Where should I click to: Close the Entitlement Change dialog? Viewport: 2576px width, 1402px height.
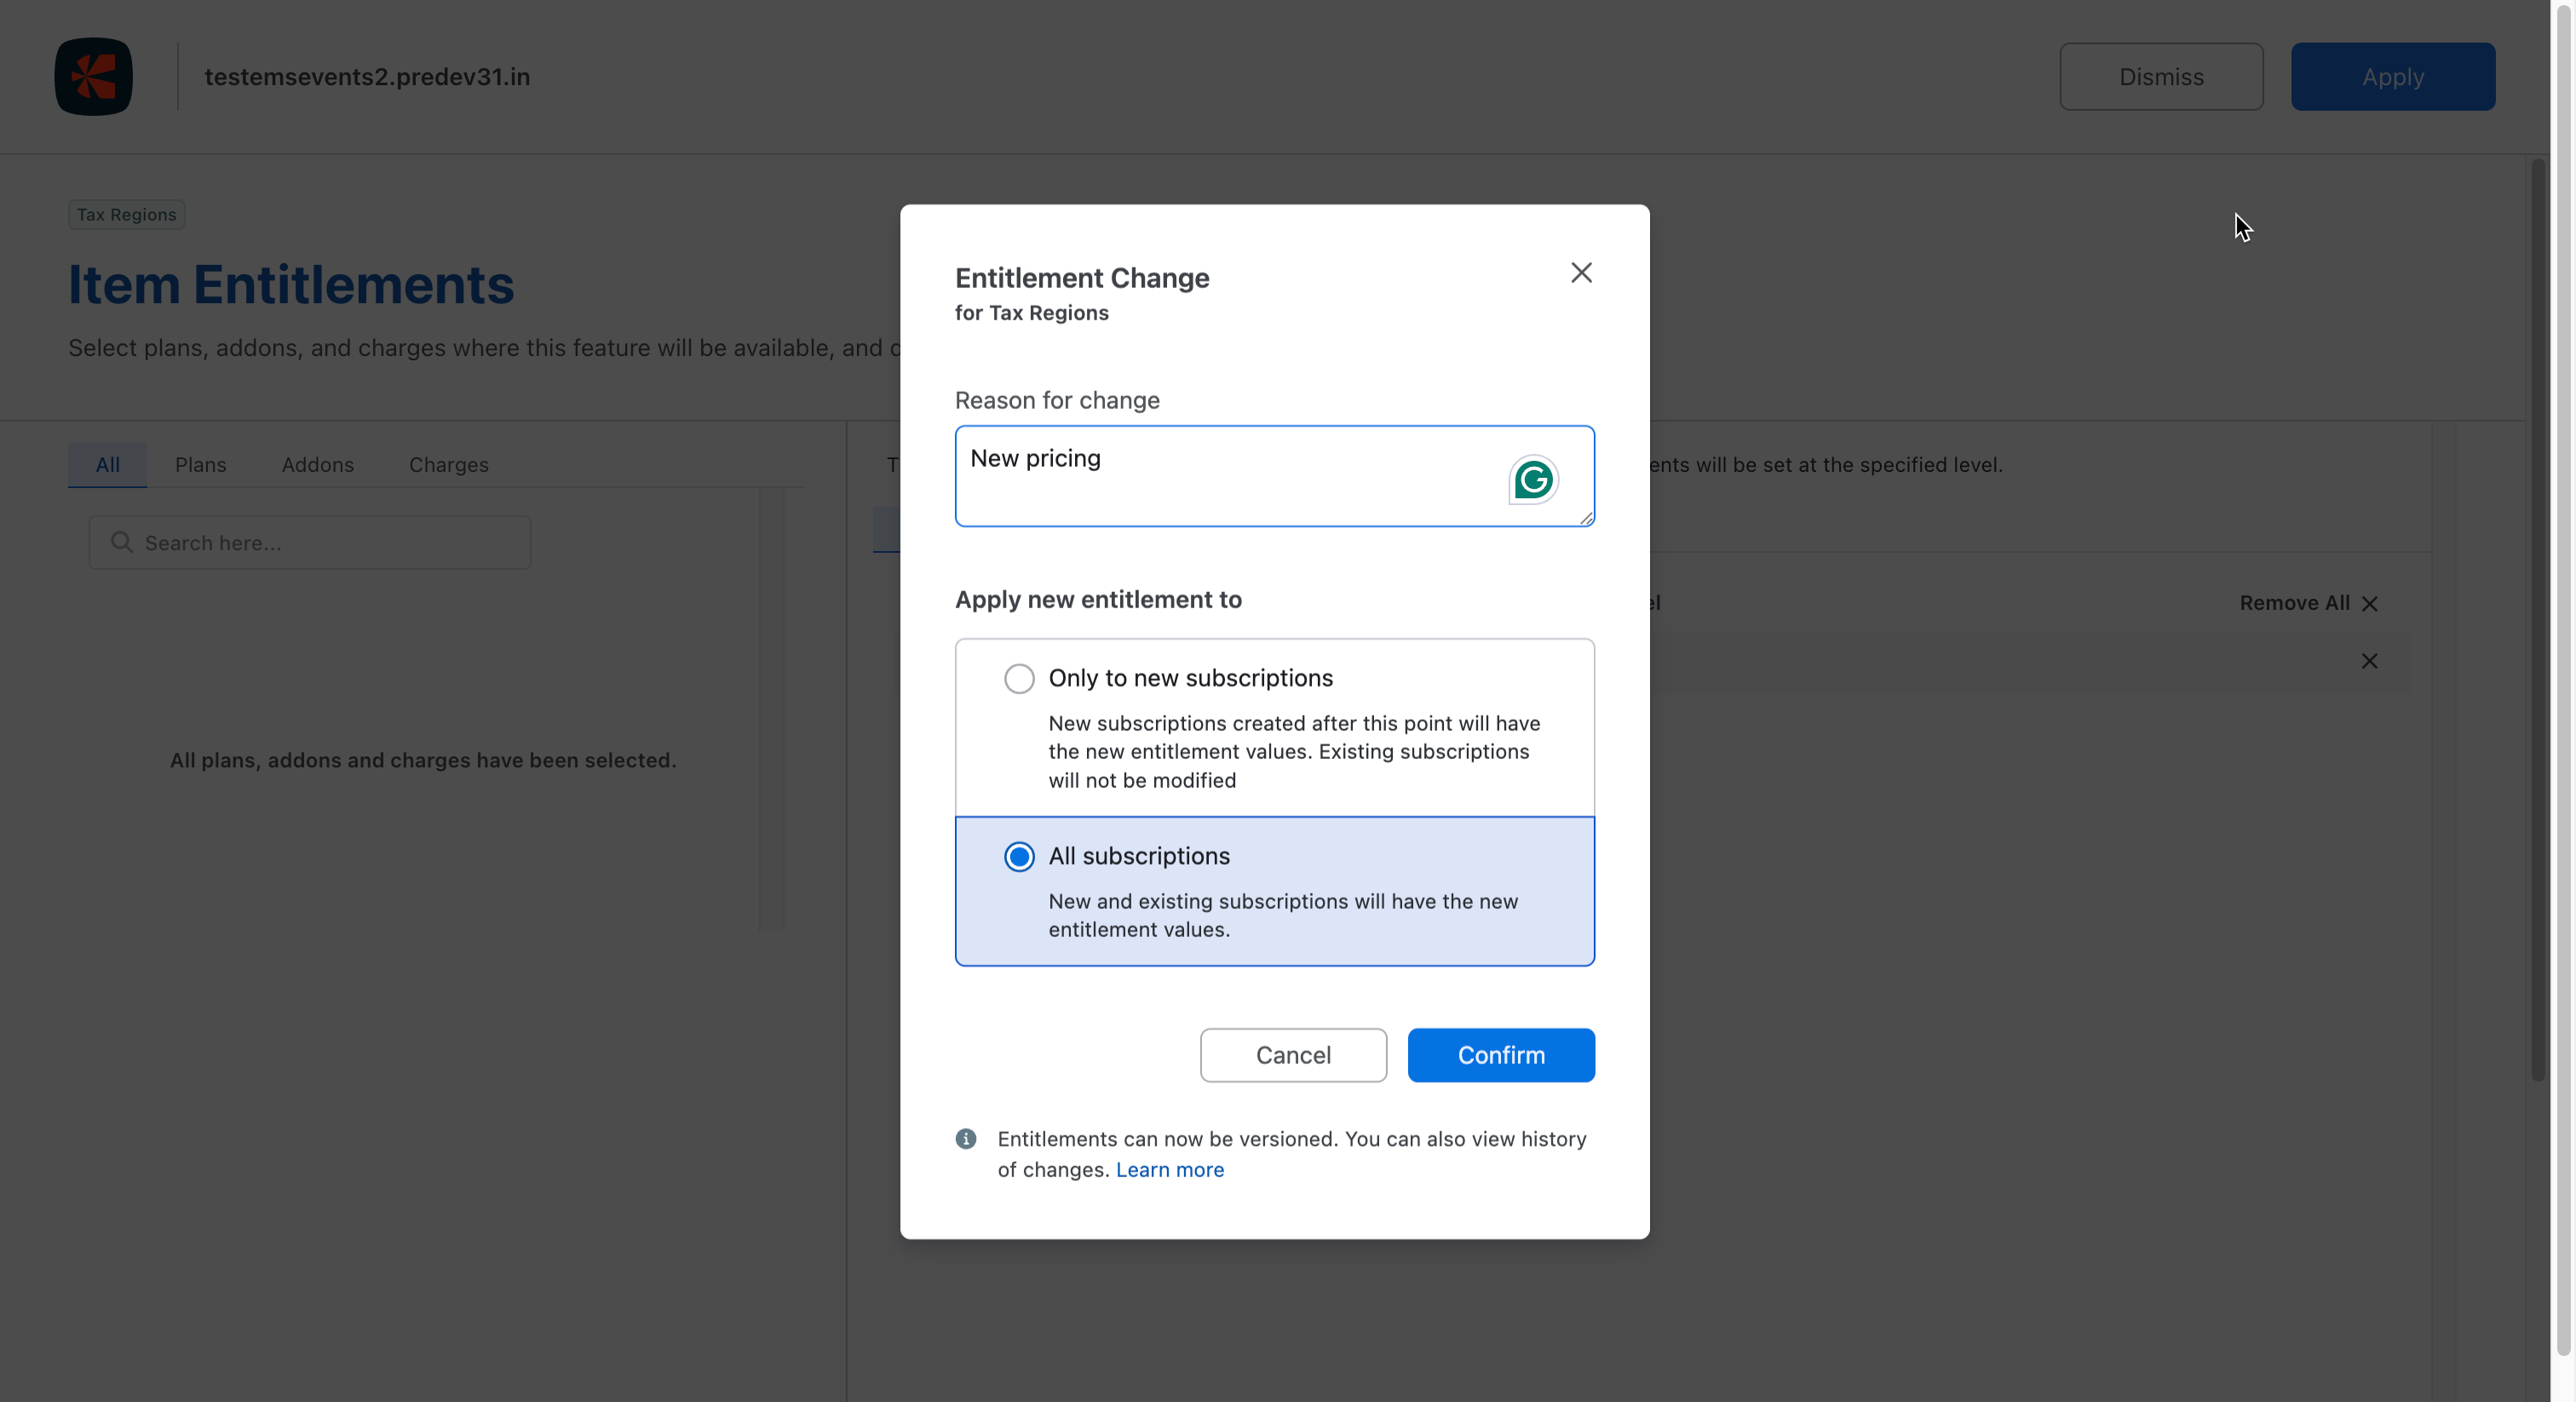click(1580, 273)
